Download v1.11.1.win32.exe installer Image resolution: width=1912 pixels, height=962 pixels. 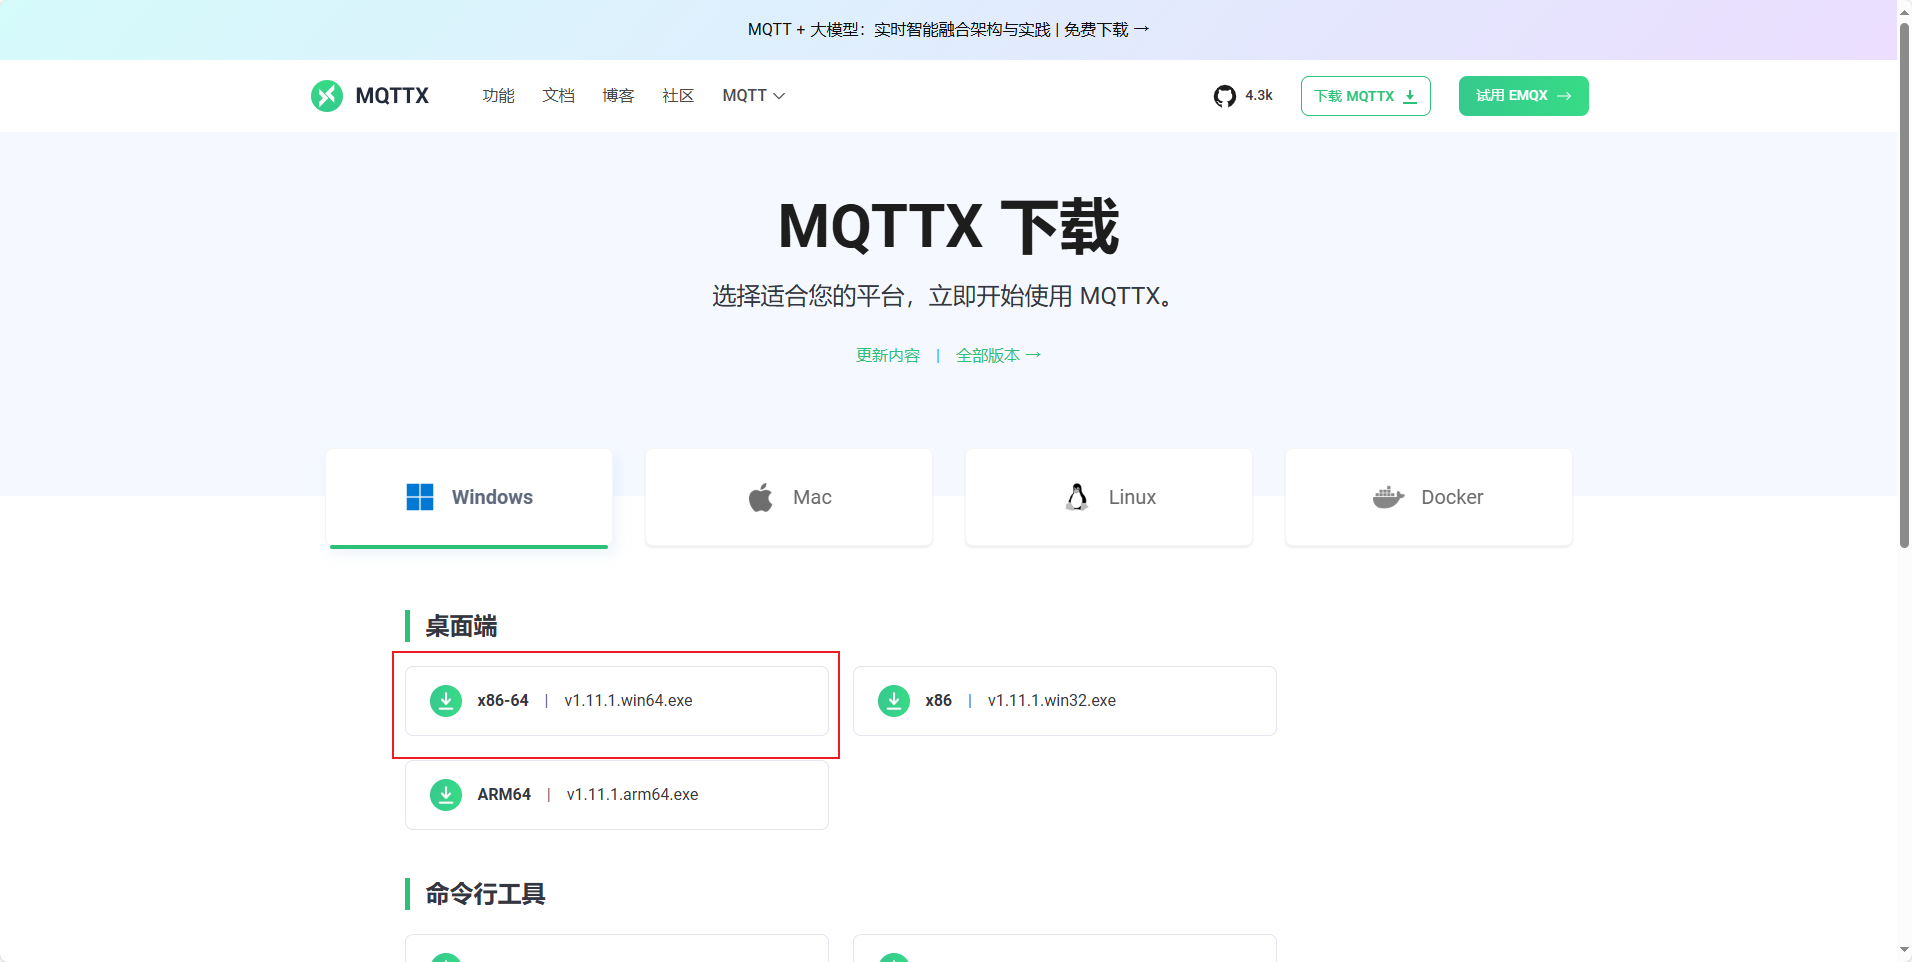point(1065,701)
